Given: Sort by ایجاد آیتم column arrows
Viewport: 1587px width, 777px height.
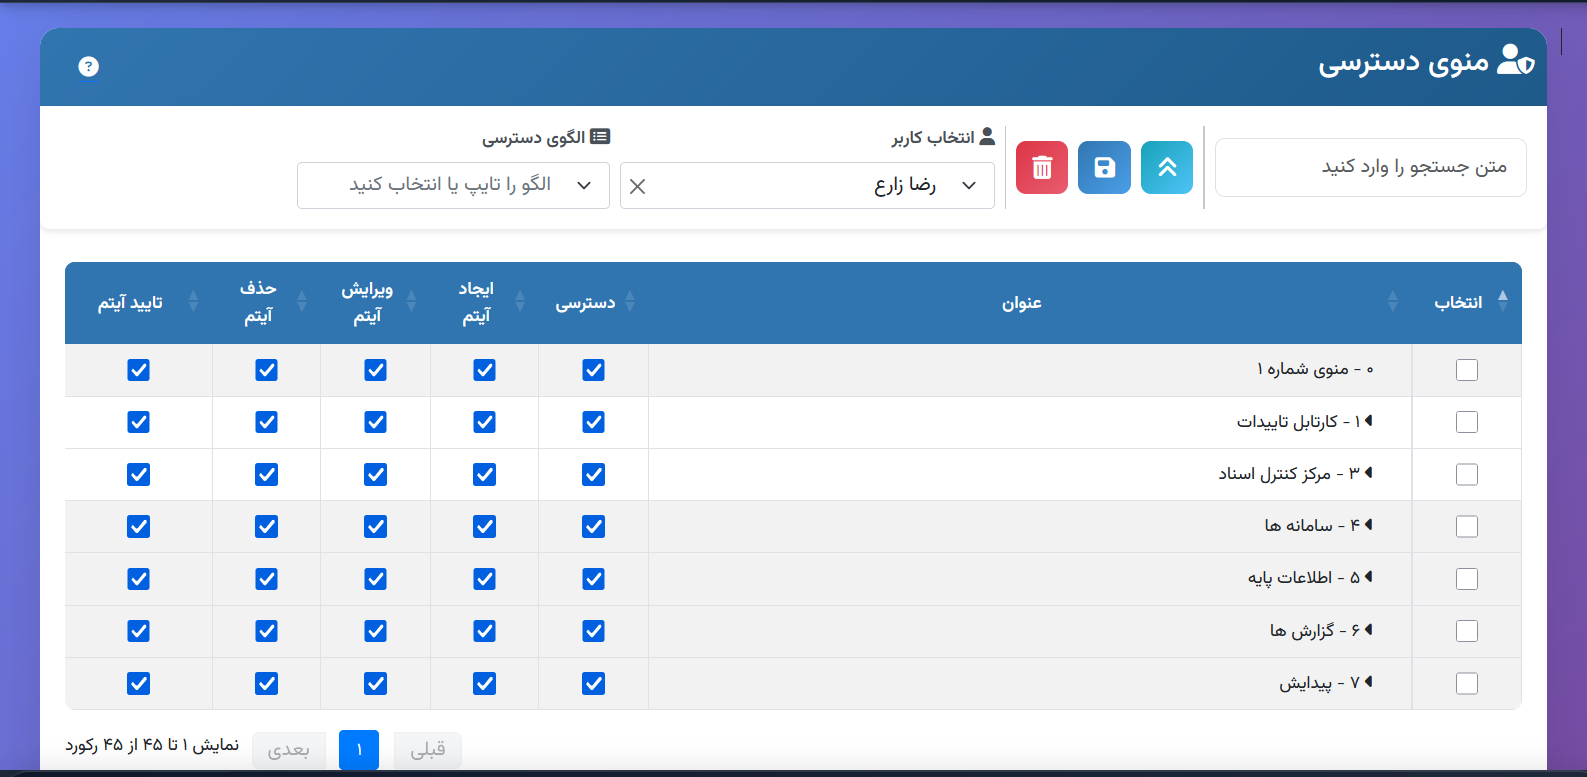Looking at the screenshot, I should coord(519,301).
